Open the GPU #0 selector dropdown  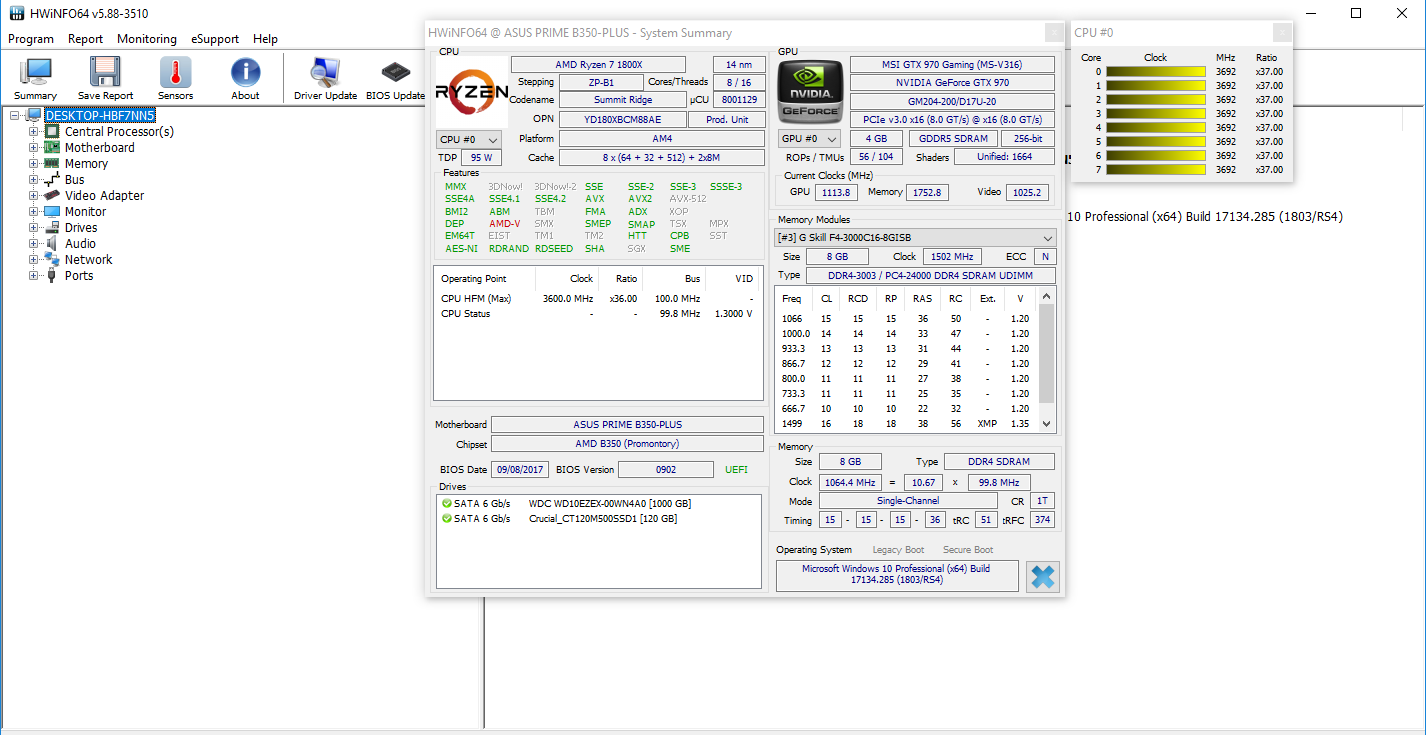(809, 139)
